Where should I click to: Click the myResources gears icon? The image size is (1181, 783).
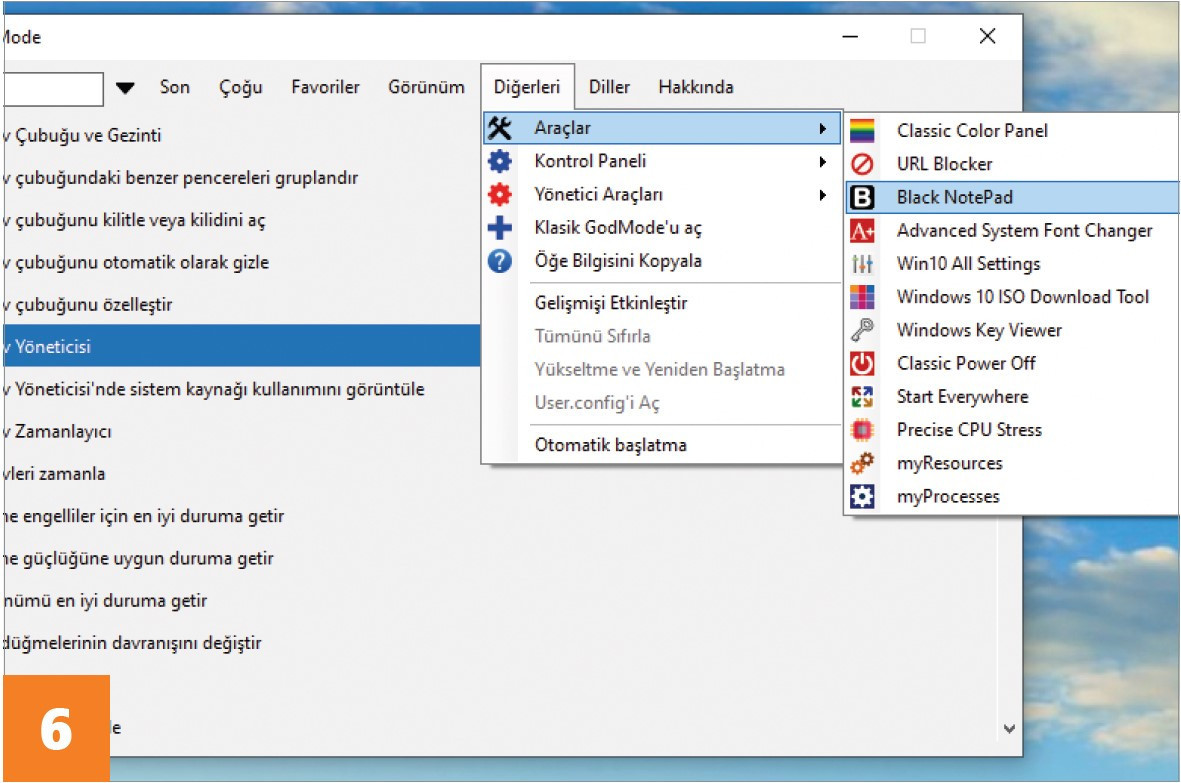862,463
